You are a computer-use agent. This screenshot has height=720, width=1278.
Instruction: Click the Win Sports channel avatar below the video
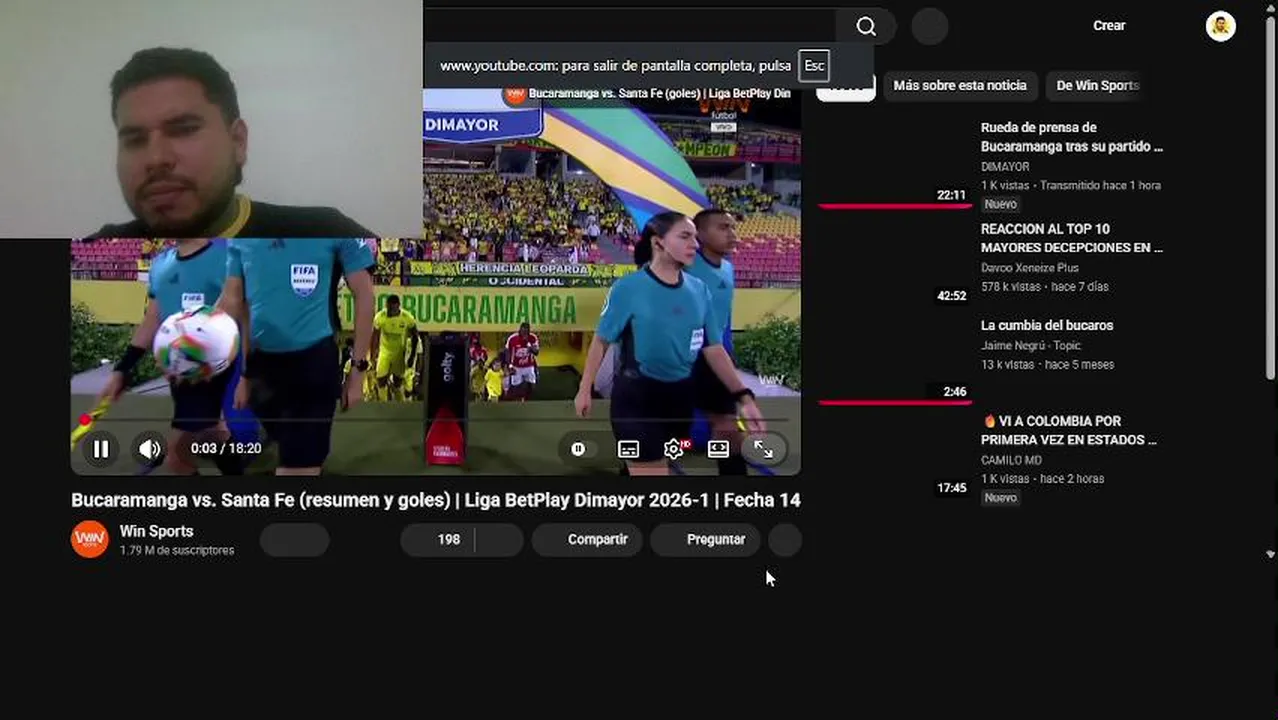click(x=89, y=539)
